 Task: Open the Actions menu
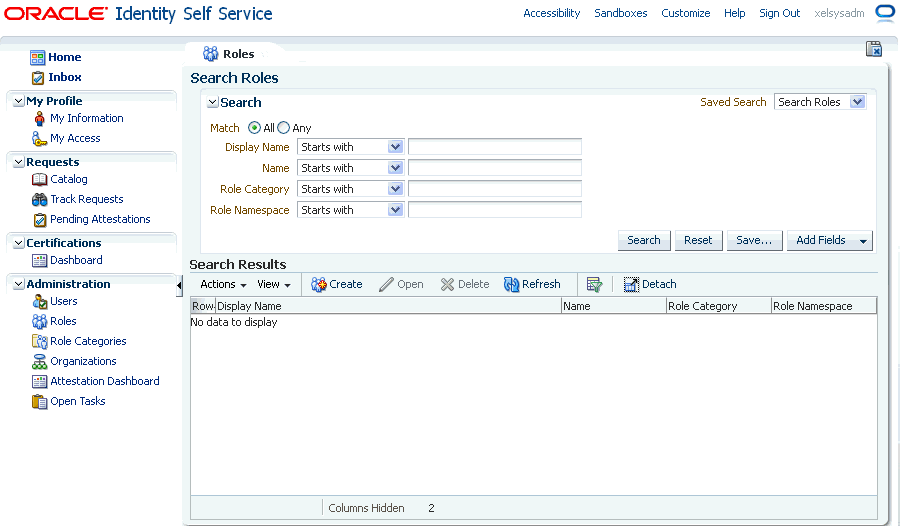point(223,284)
